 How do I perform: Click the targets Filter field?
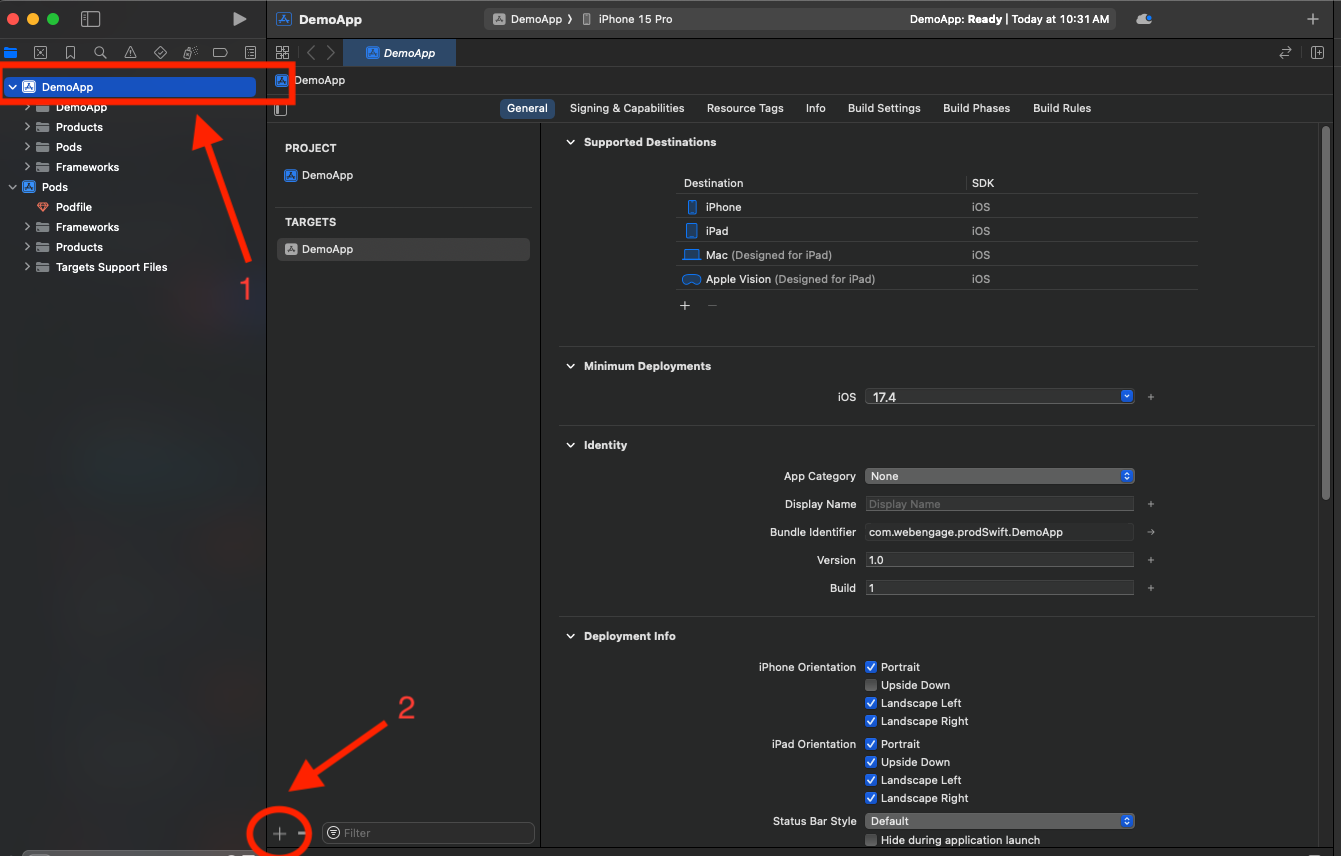click(428, 833)
